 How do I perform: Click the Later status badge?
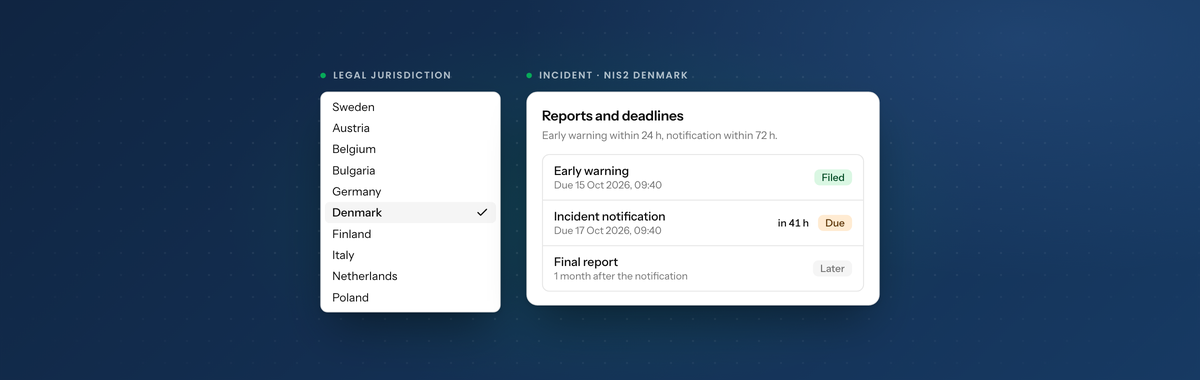click(832, 268)
